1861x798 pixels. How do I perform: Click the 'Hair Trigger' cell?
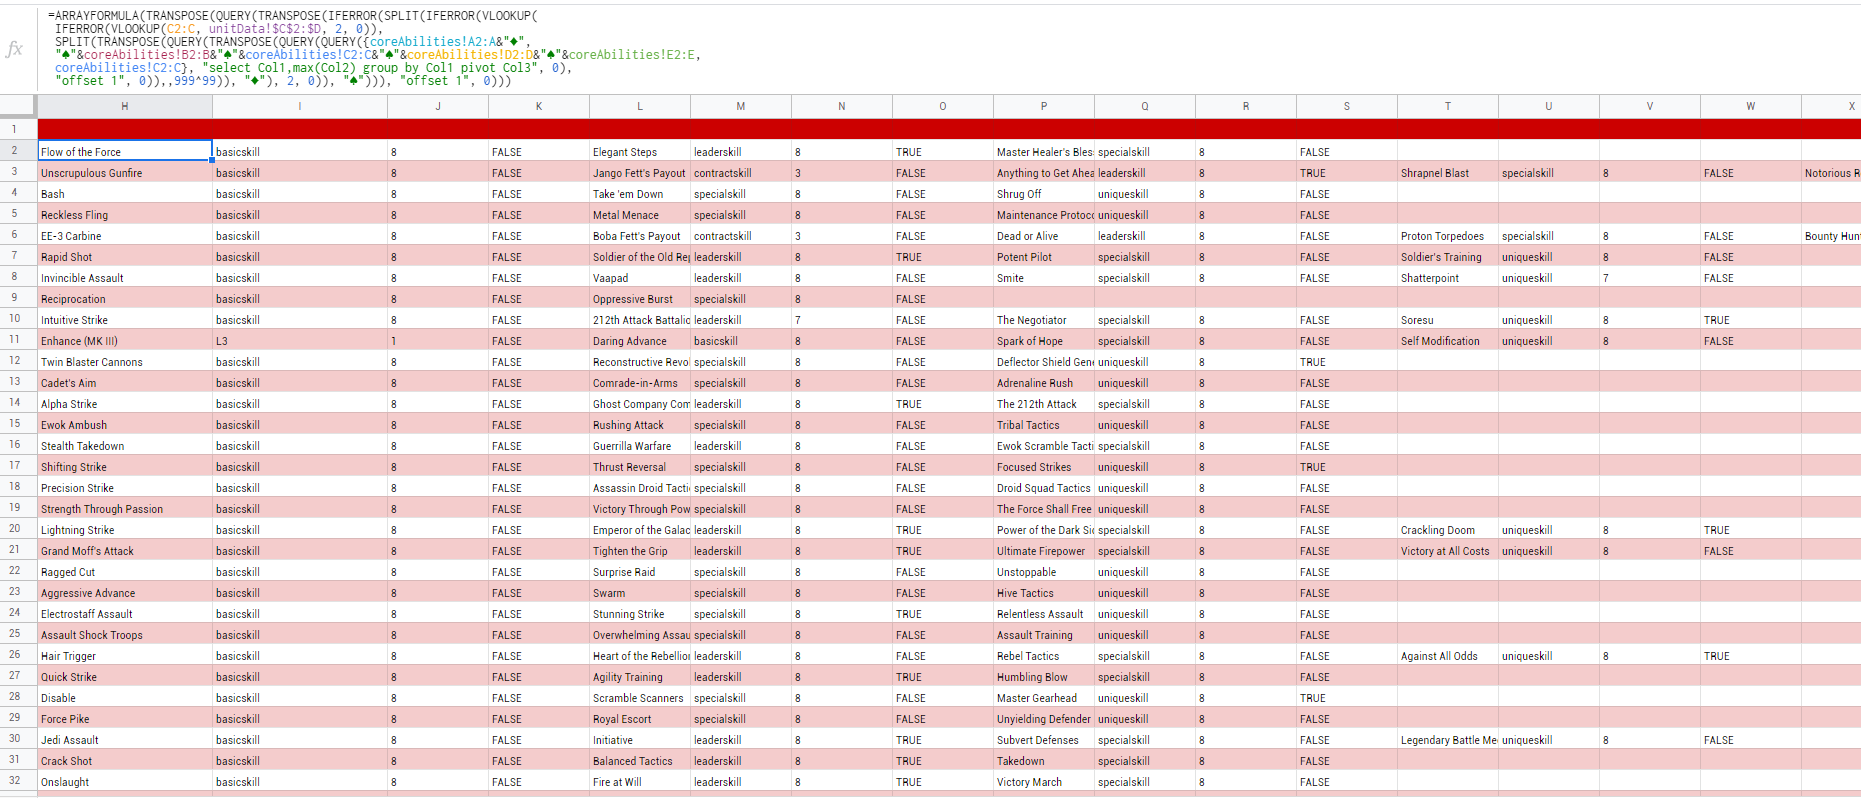[x=125, y=656]
